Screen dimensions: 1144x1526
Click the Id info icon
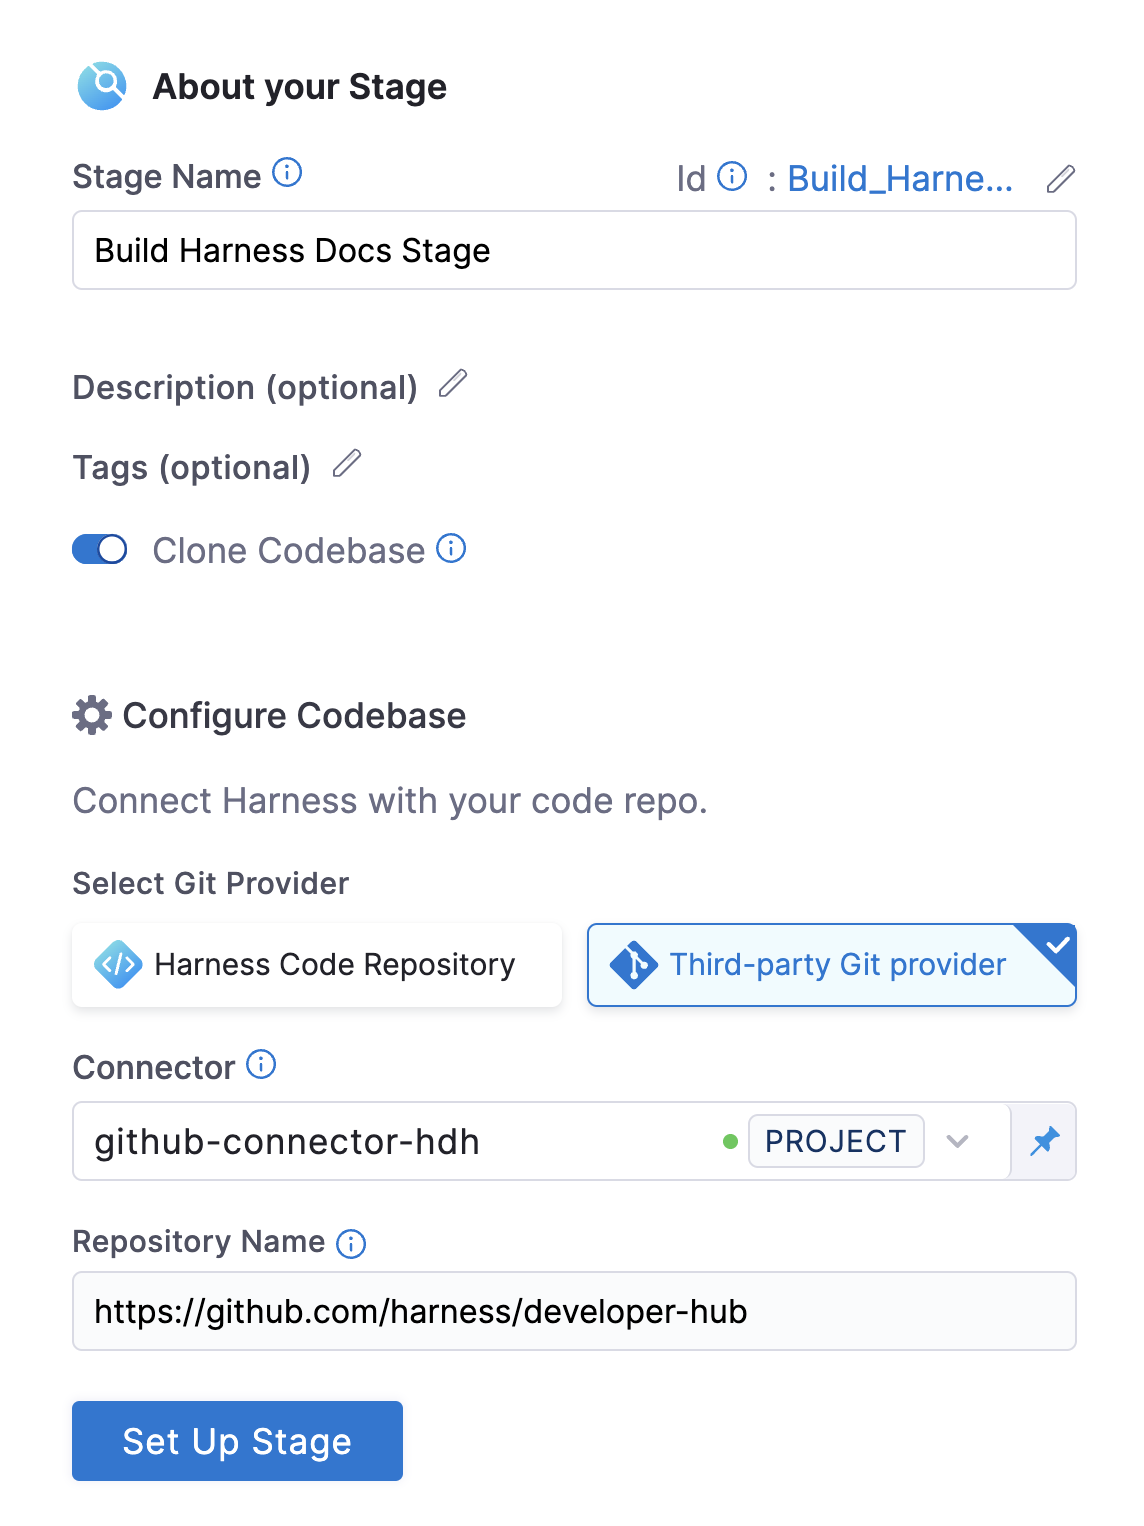click(730, 177)
